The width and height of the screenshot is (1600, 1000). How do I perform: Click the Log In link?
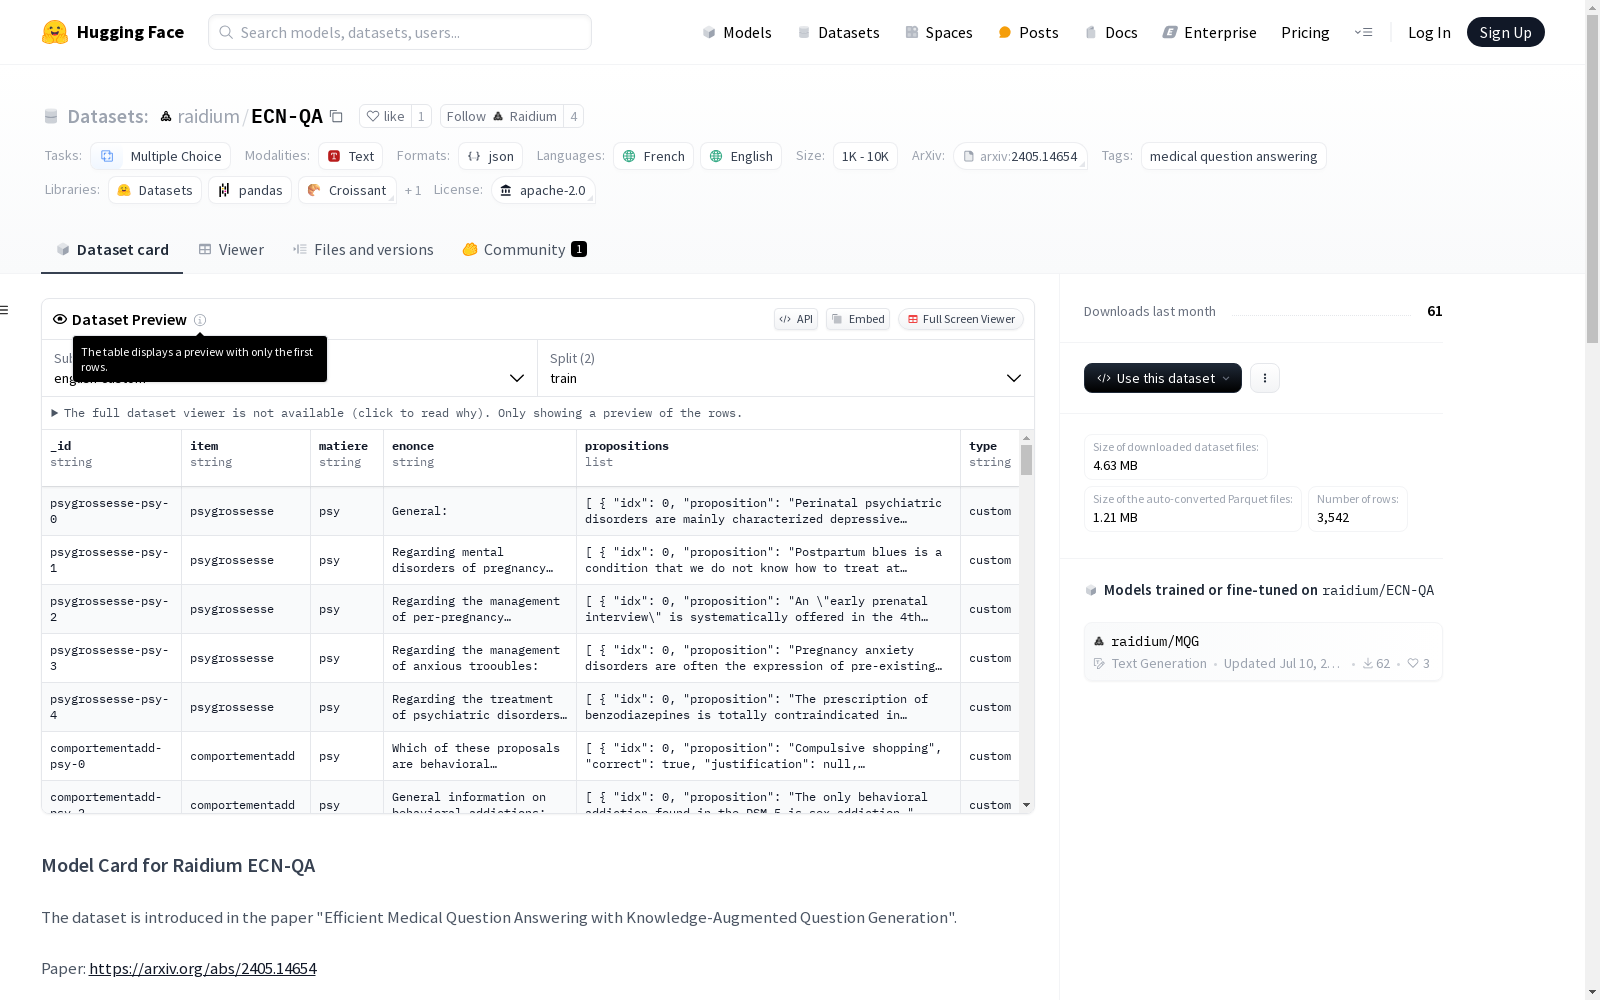(1429, 32)
